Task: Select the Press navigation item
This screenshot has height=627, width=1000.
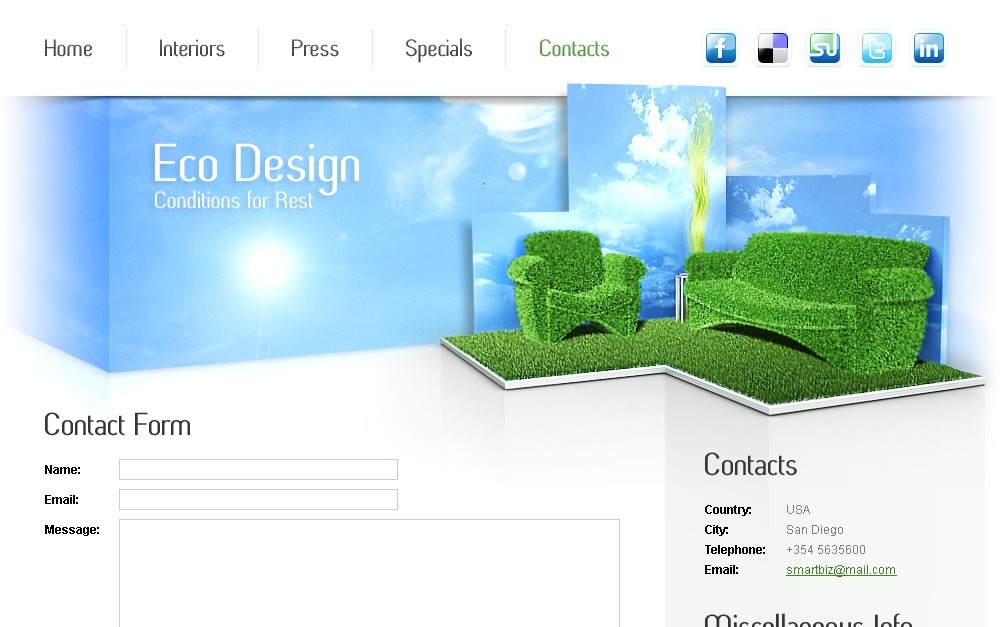Action: pos(314,48)
